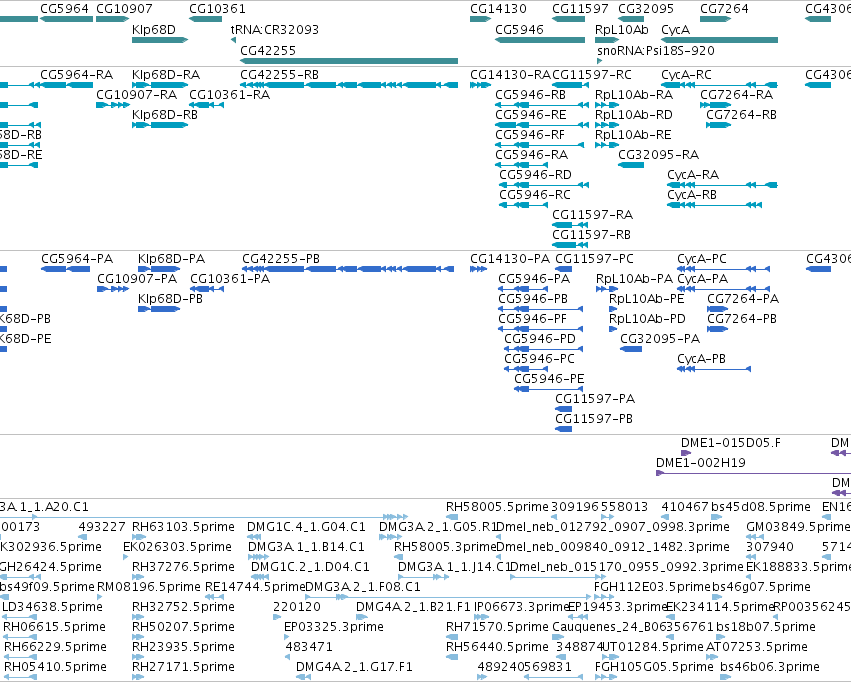
Task: Click the CG10907-RA transcript label
Action: pyautogui.click(x=136, y=94)
